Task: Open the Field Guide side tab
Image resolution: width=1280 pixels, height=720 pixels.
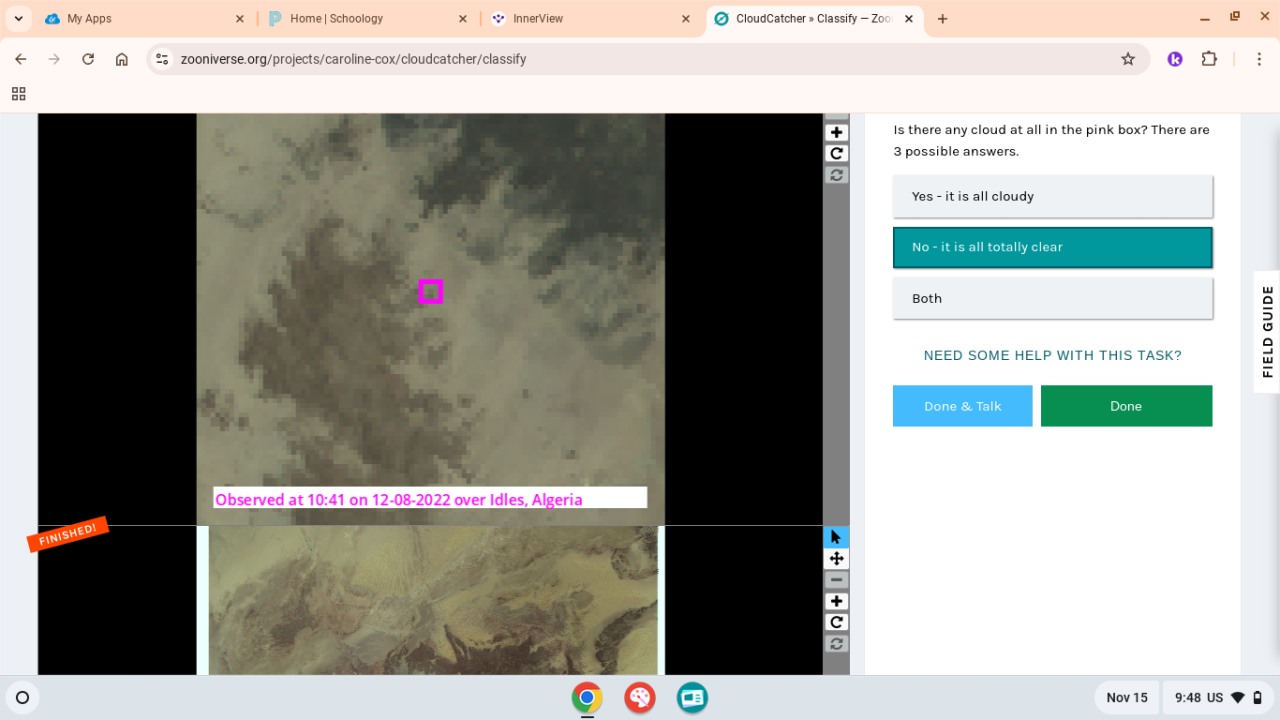Action: (x=1267, y=332)
